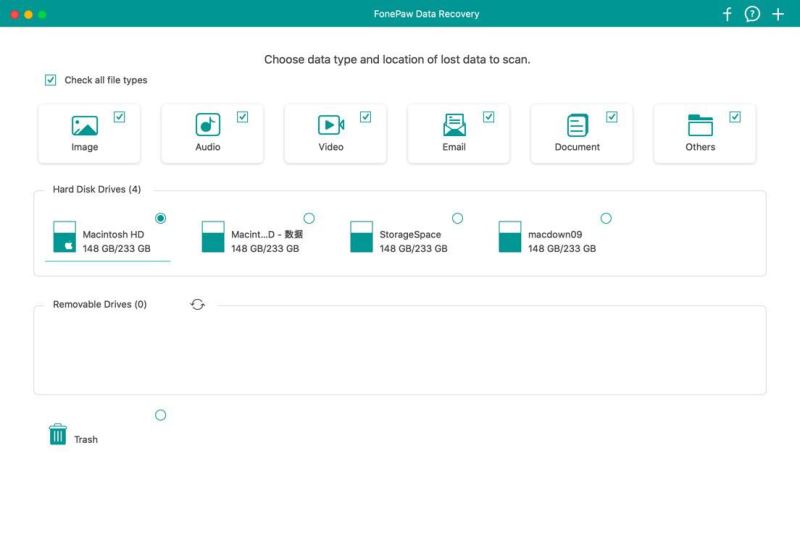This screenshot has width=800, height=540.
Task: Click the Audio music note icon
Action: click(208, 125)
